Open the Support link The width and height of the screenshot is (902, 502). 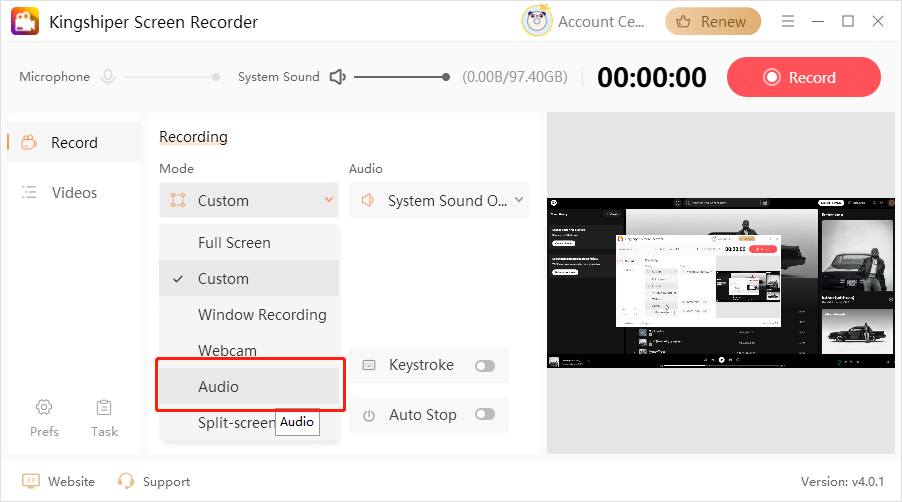click(154, 481)
